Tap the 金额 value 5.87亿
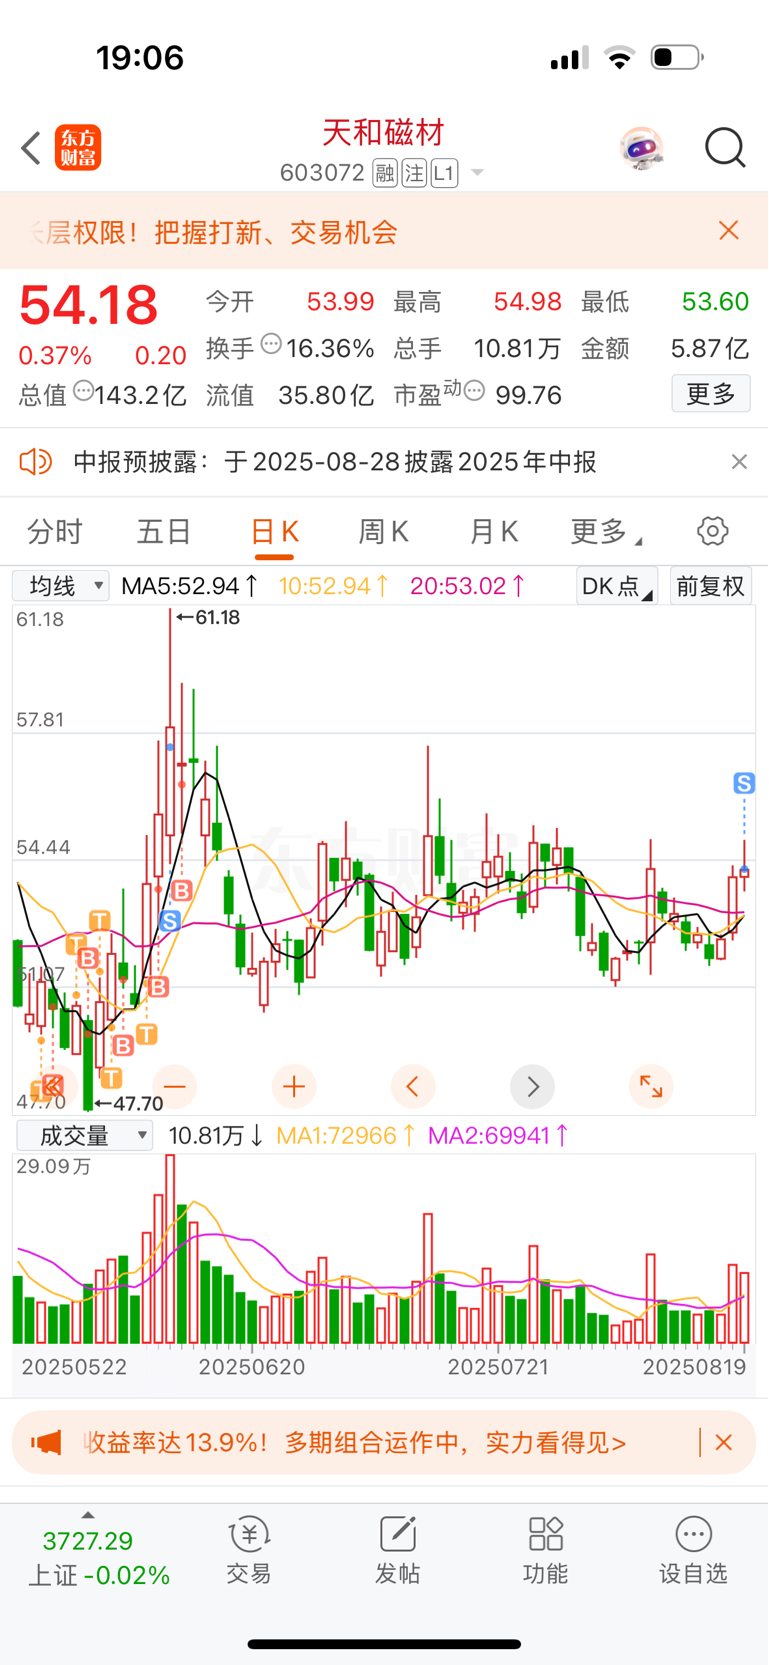This screenshot has height=1665, width=769. 709,348
